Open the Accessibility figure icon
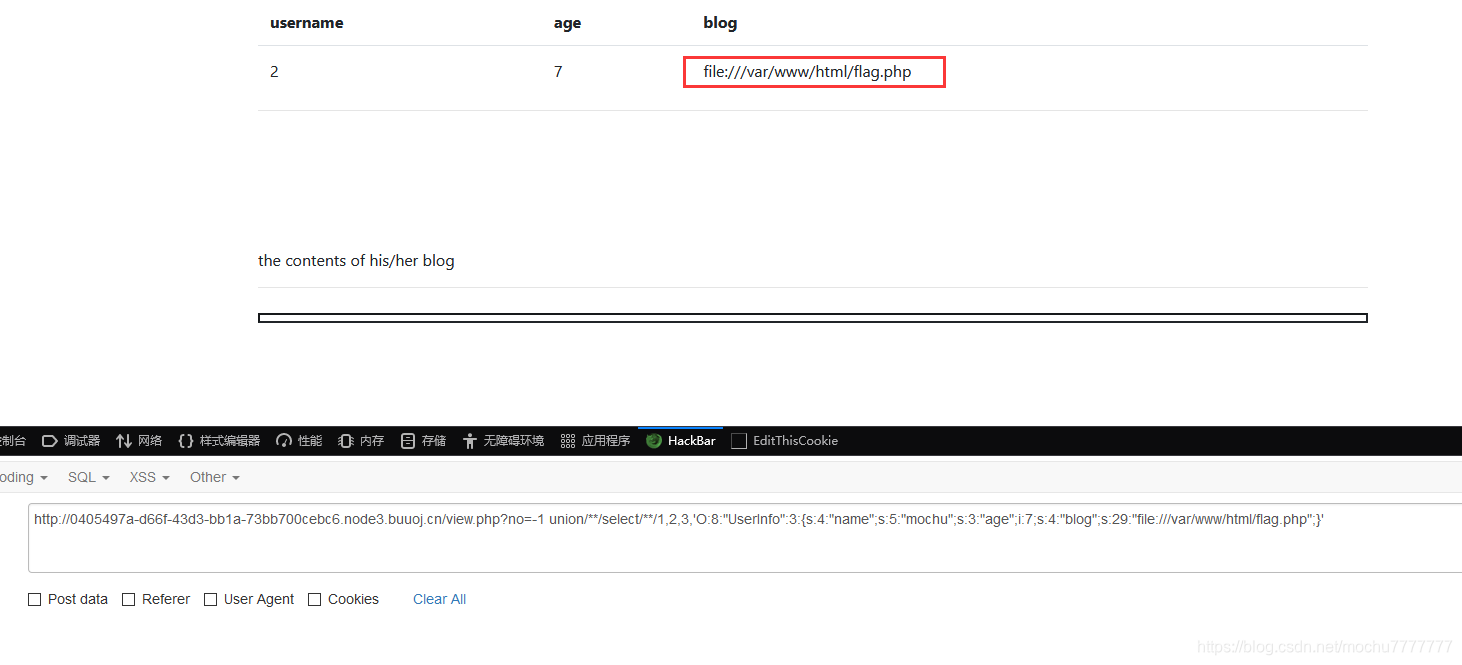The height and width of the screenshot is (665, 1462). [x=470, y=441]
